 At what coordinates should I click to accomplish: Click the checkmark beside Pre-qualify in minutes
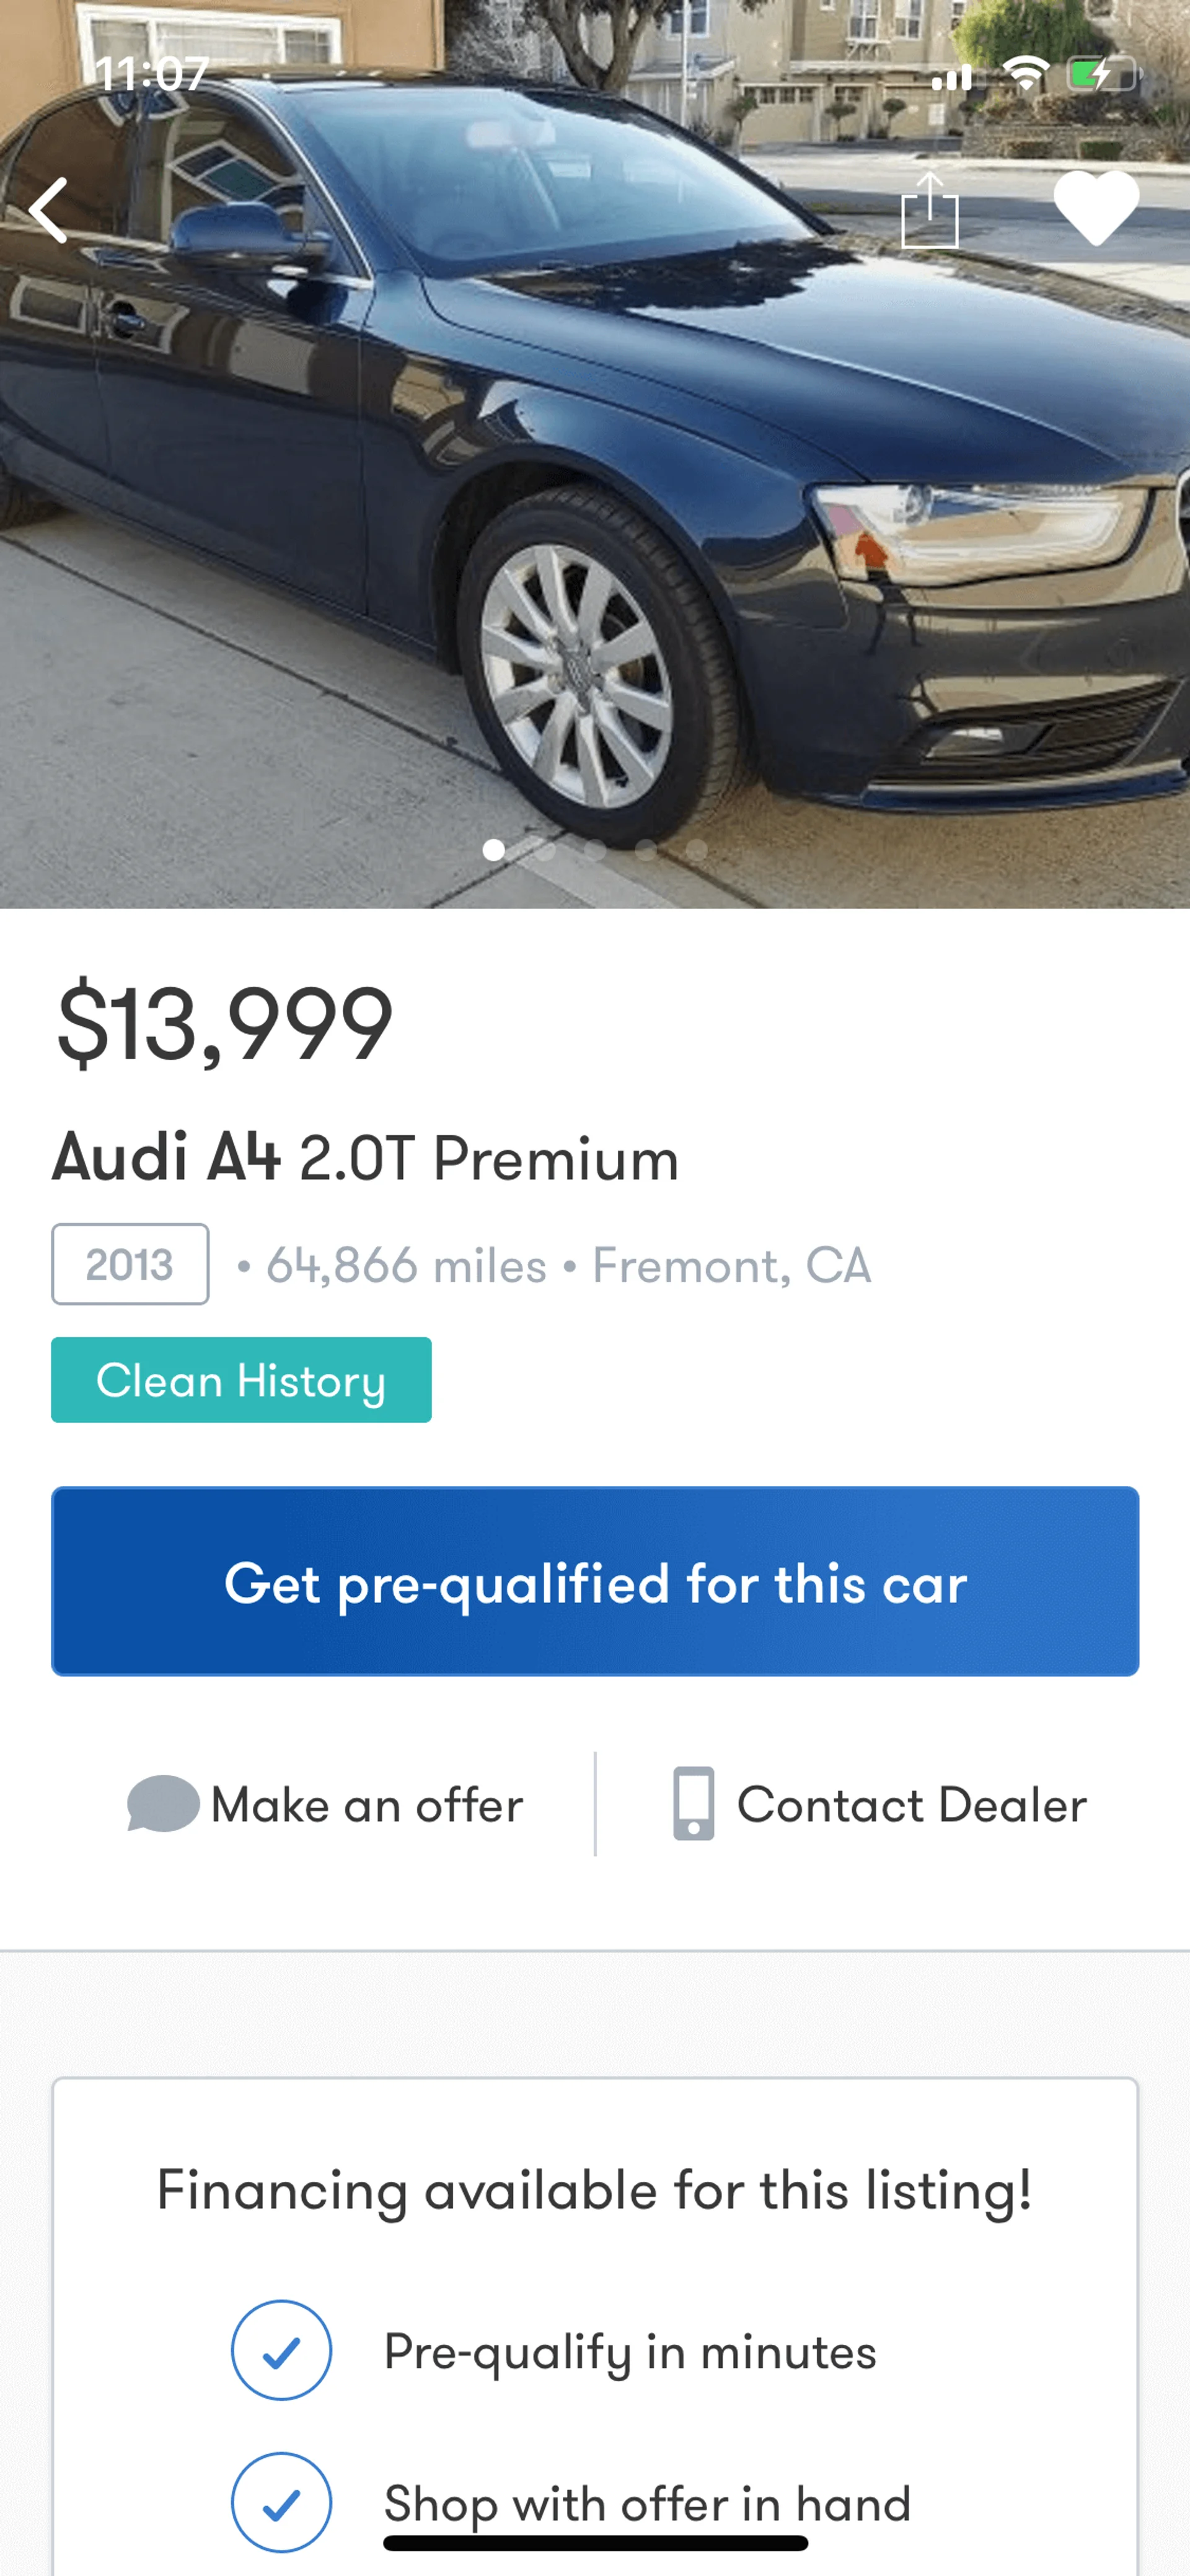tap(281, 2350)
